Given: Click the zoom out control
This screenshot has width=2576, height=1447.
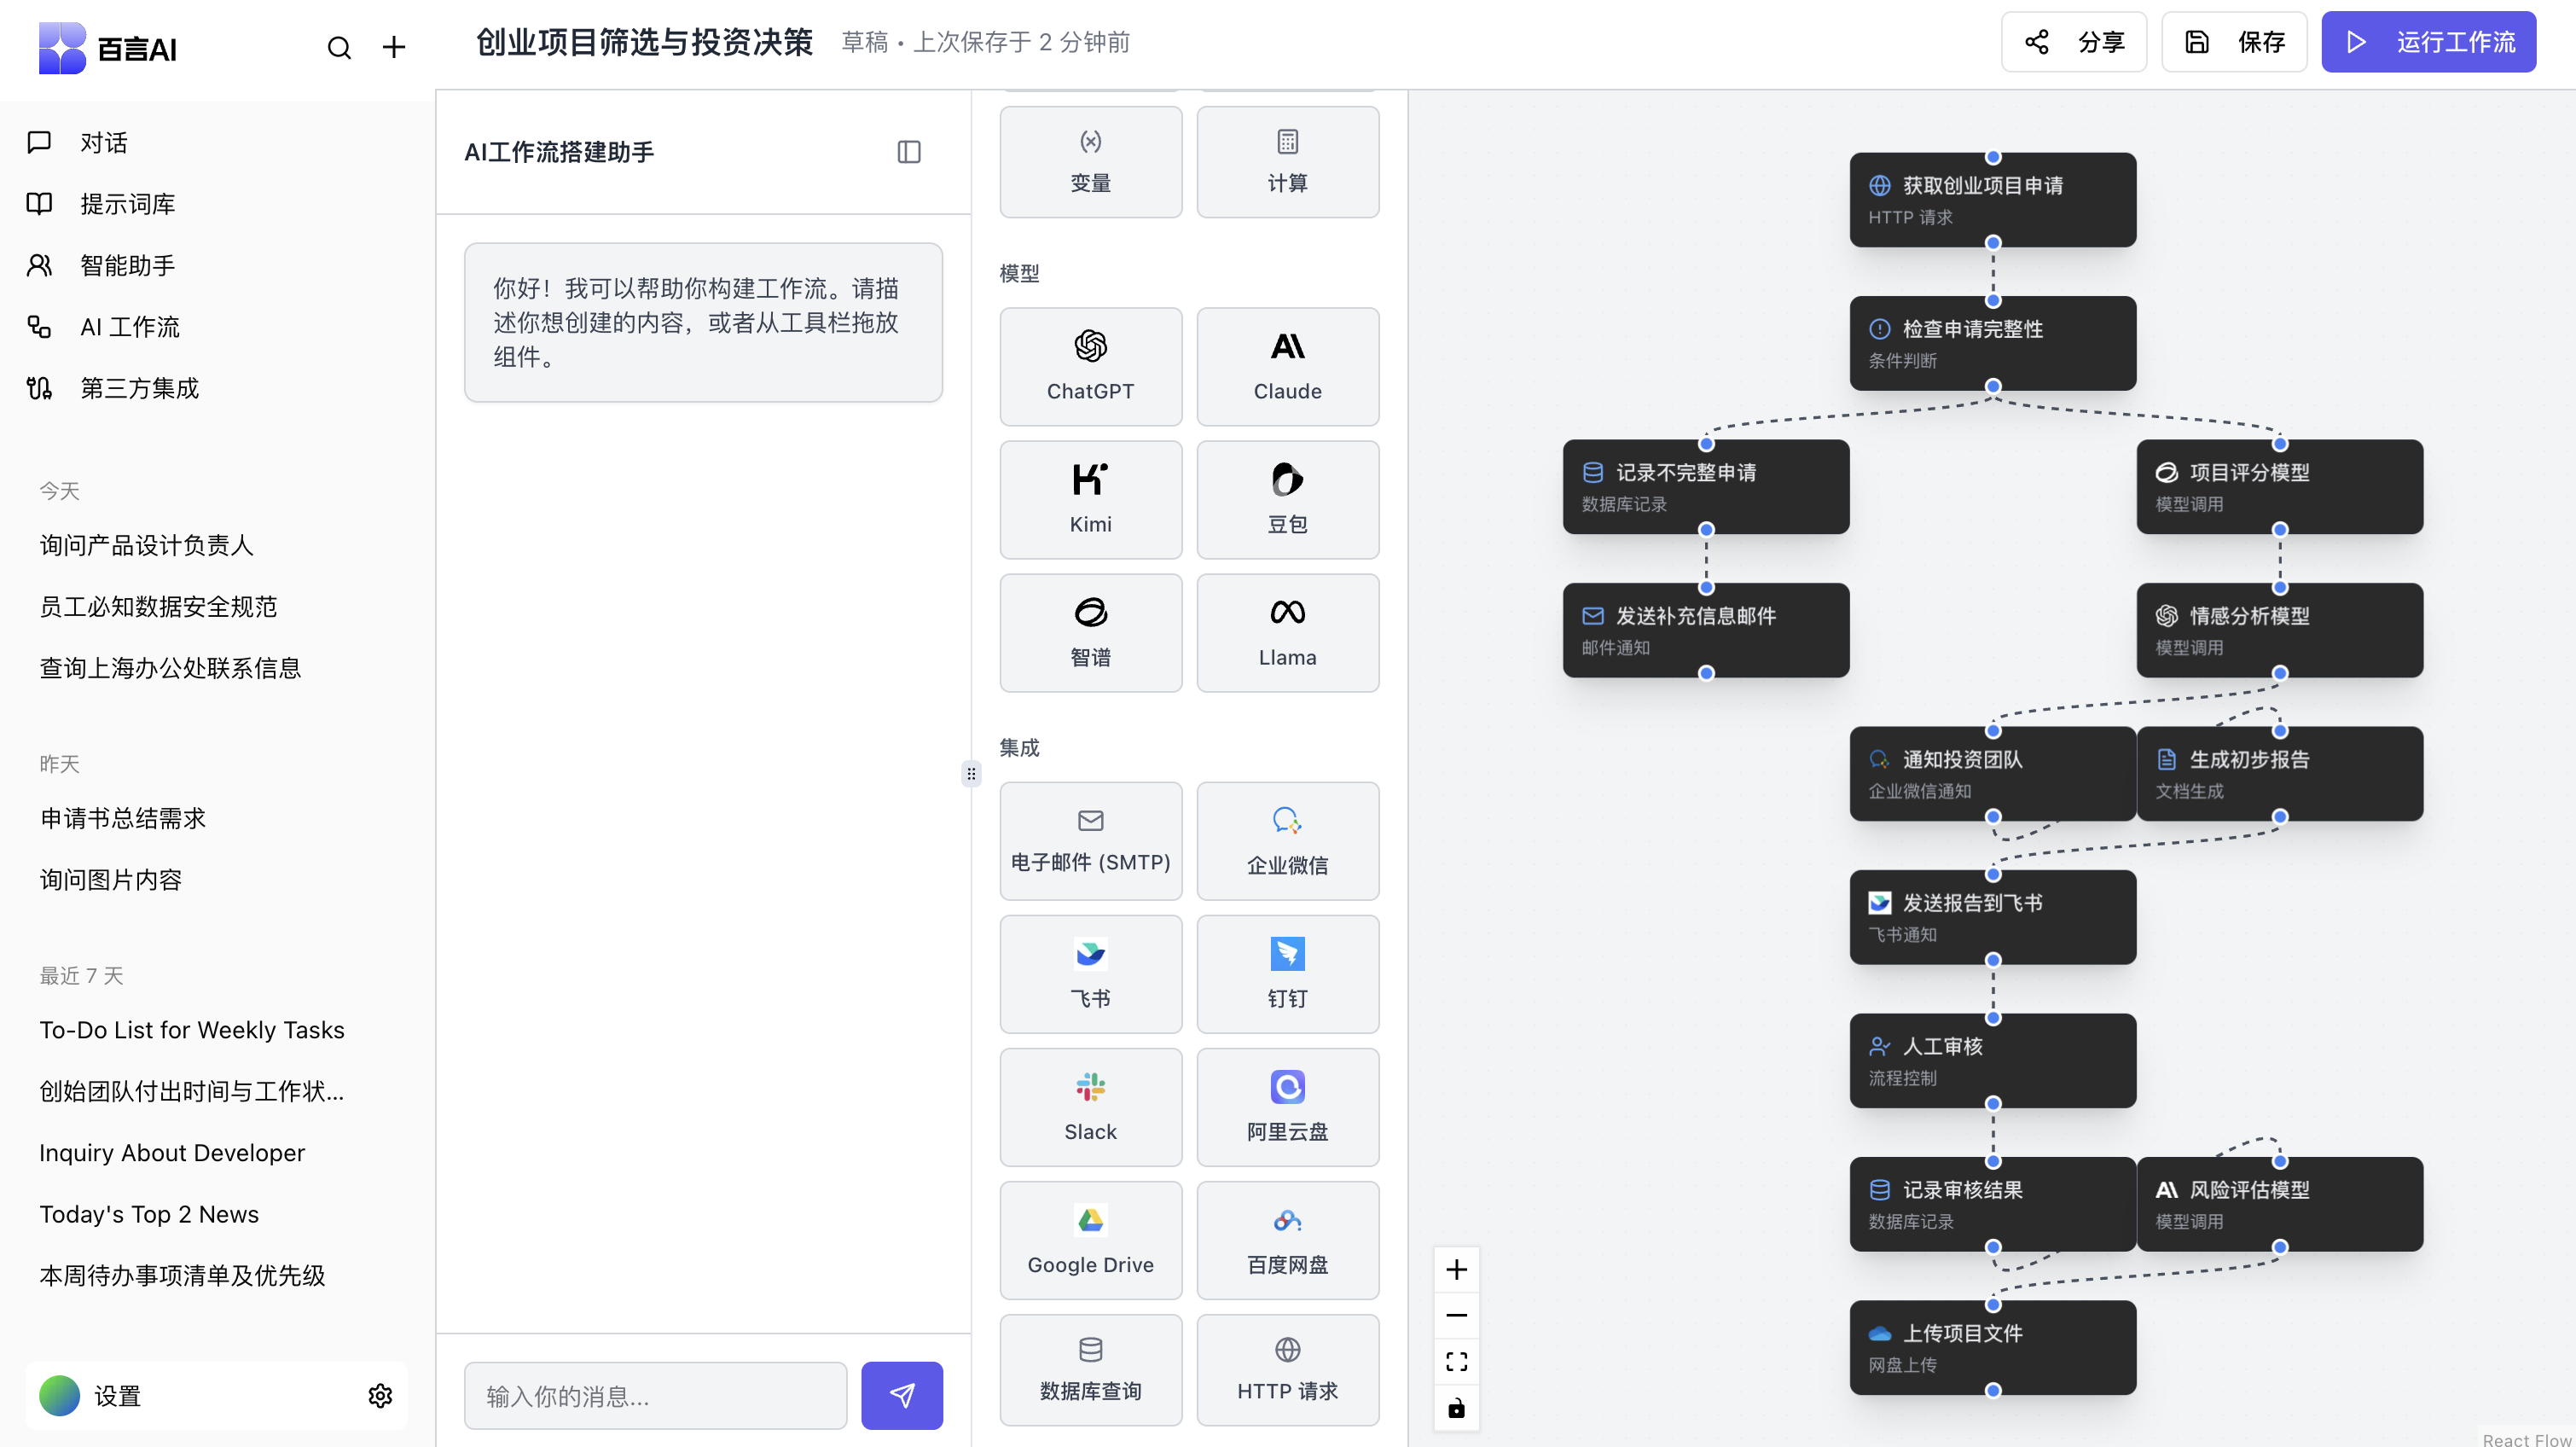Looking at the screenshot, I should pyautogui.click(x=1456, y=1314).
